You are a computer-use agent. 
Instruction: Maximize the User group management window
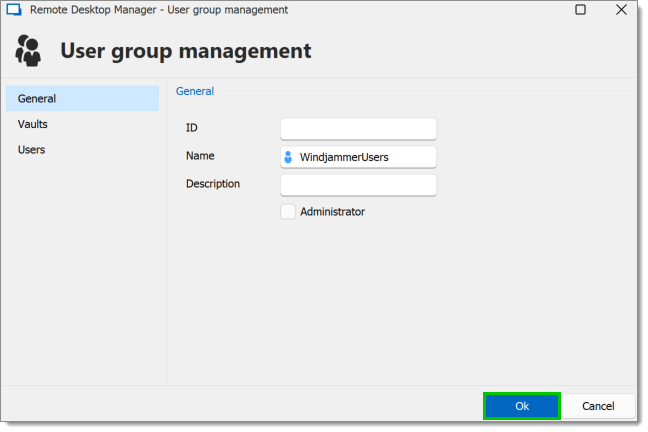pyautogui.click(x=580, y=10)
